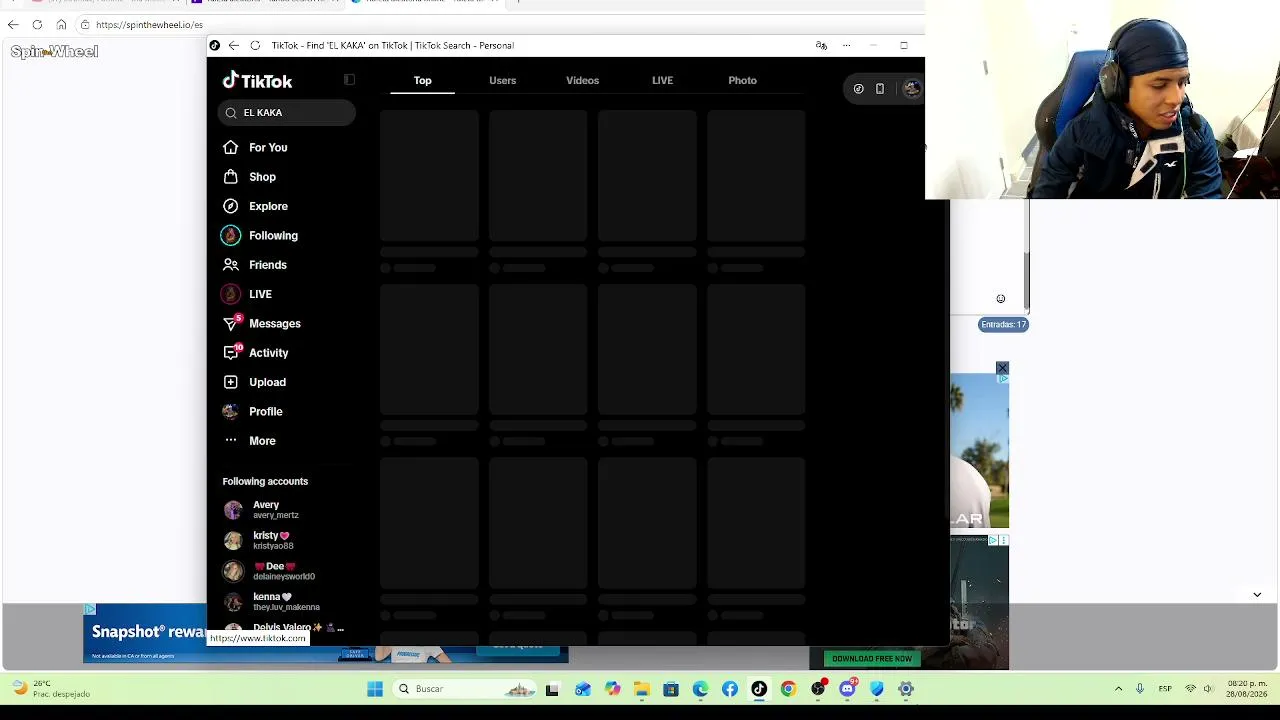This screenshot has height=720, width=1280.
Task: Click the coin icon in TikTok header
Action: 858,89
